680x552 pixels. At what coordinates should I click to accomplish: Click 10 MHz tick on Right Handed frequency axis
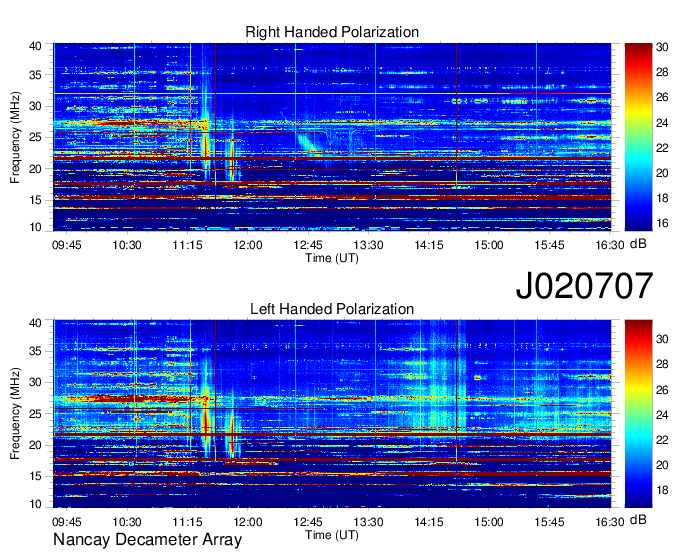35,227
